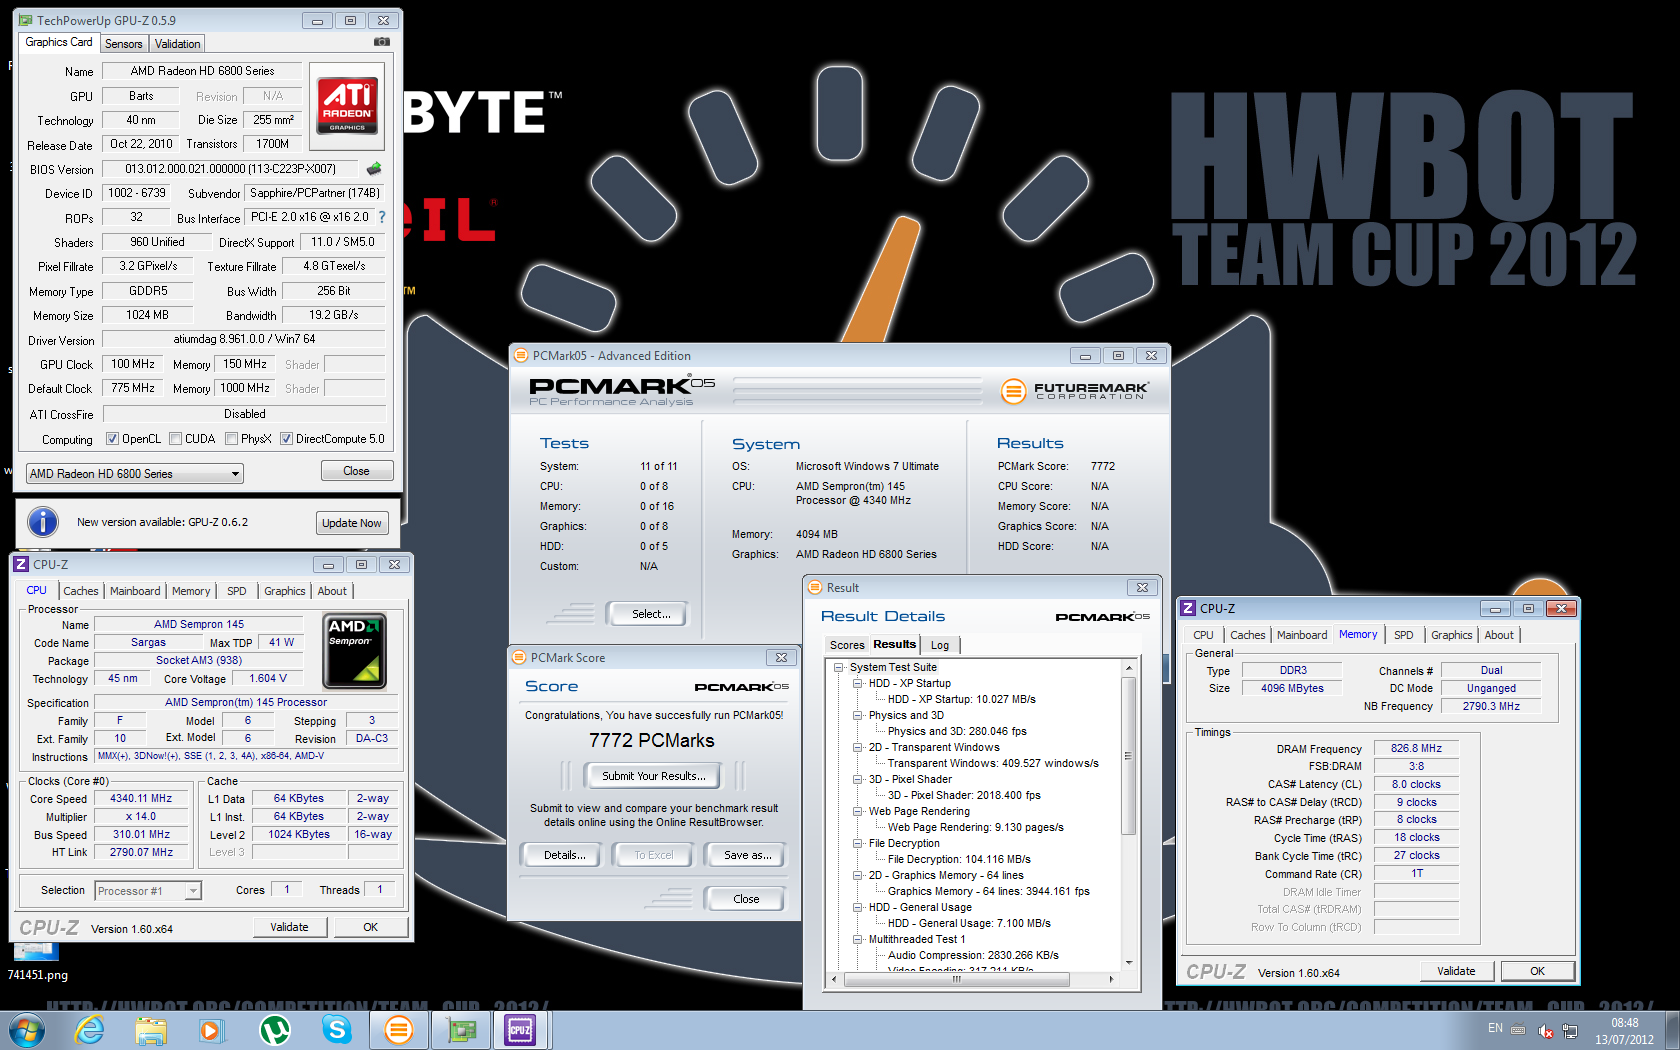Switch to PCMark05 taskbar icon
This screenshot has width=1680, height=1050.
coord(398,1030)
